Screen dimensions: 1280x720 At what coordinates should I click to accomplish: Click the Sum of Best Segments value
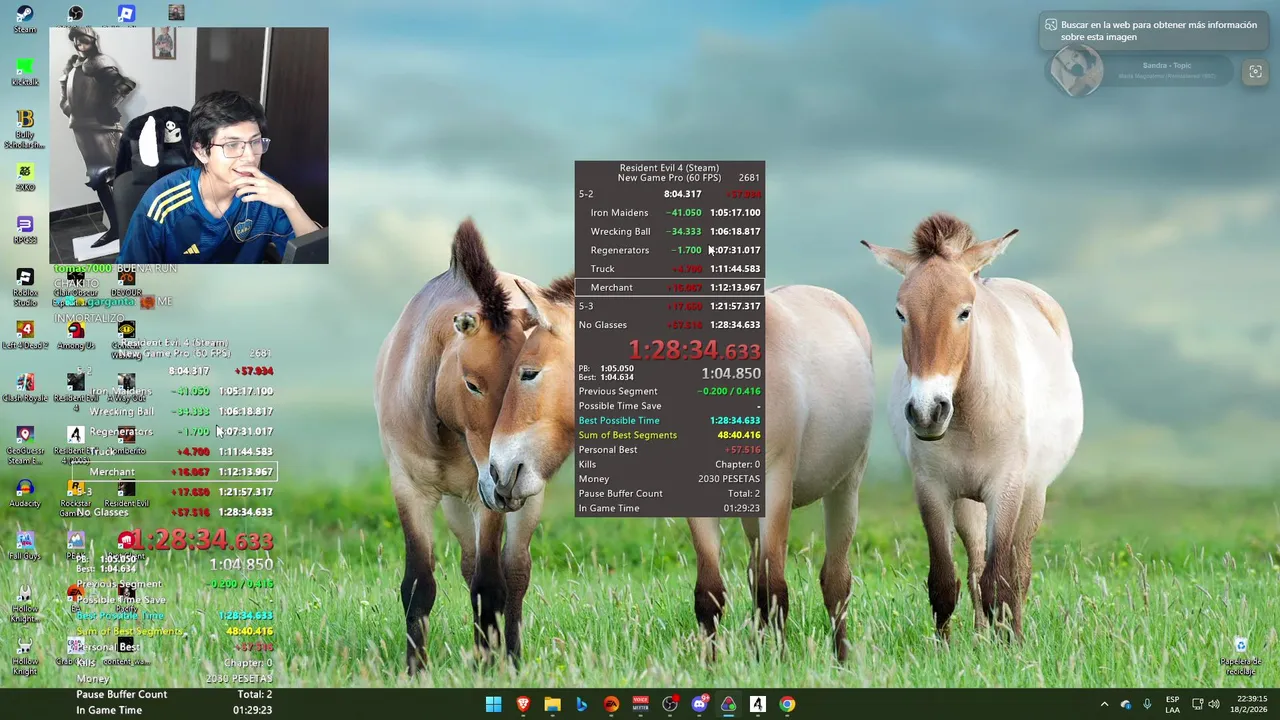point(739,435)
